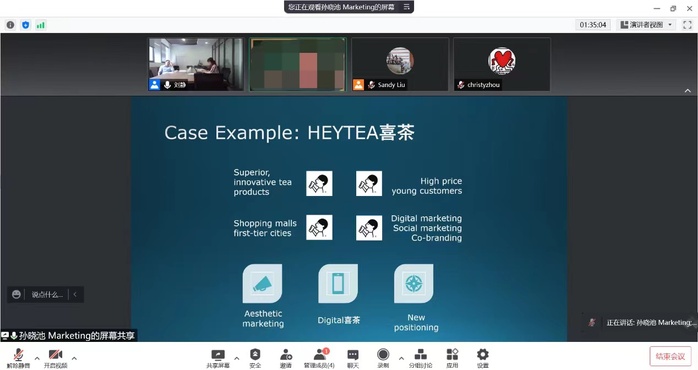
Task: Open the share screen icon
Action: pyautogui.click(x=218, y=358)
